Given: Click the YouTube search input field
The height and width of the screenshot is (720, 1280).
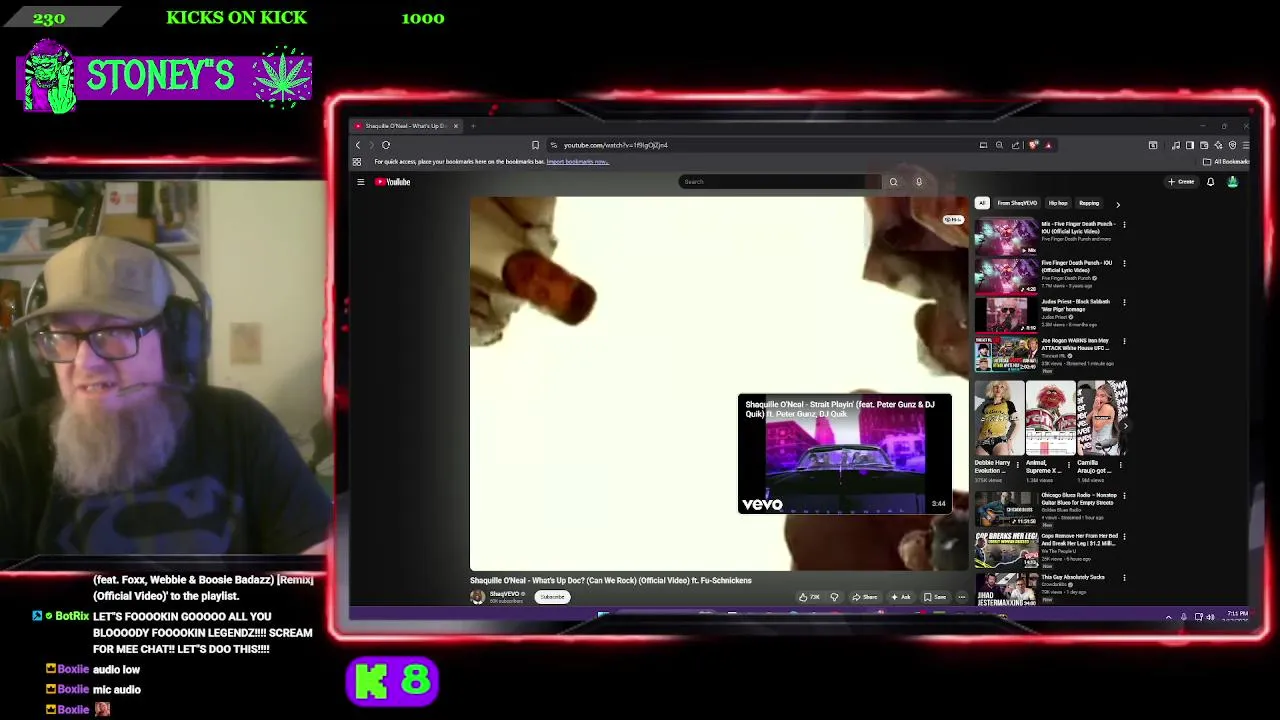Looking at the screenshot, I should click(x=778, y=182).
